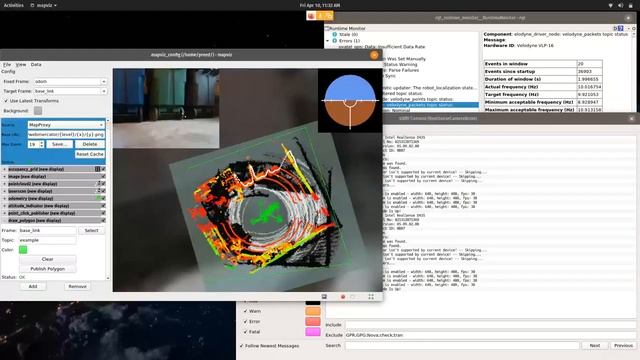The image size is (640, 360).
Task: Collapse the Errors (1) tree node
Action: click(x=328, y=41)
